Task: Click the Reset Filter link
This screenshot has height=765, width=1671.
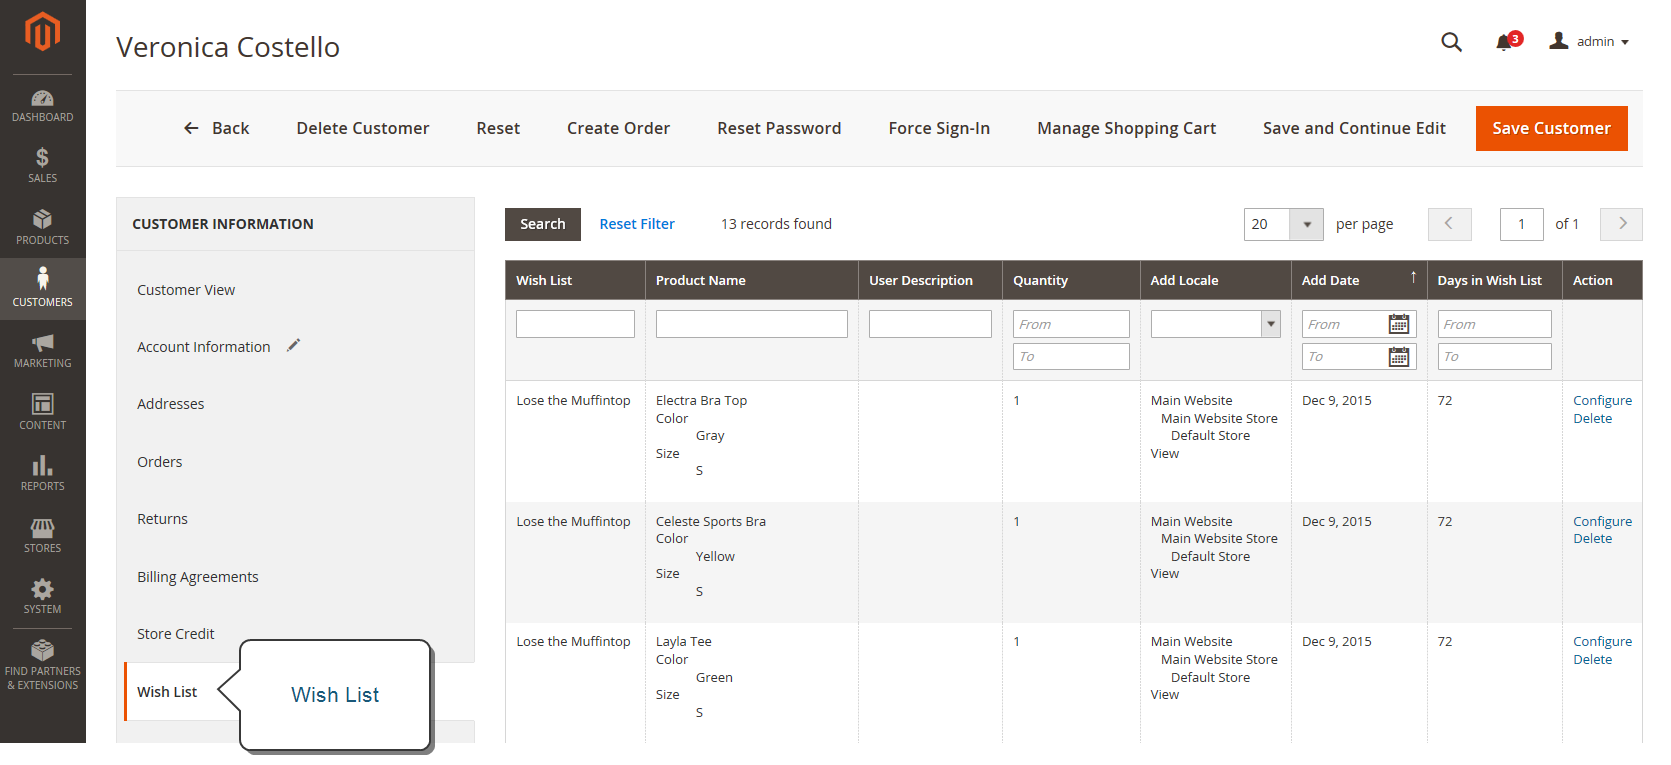Action: coord(637,224)
